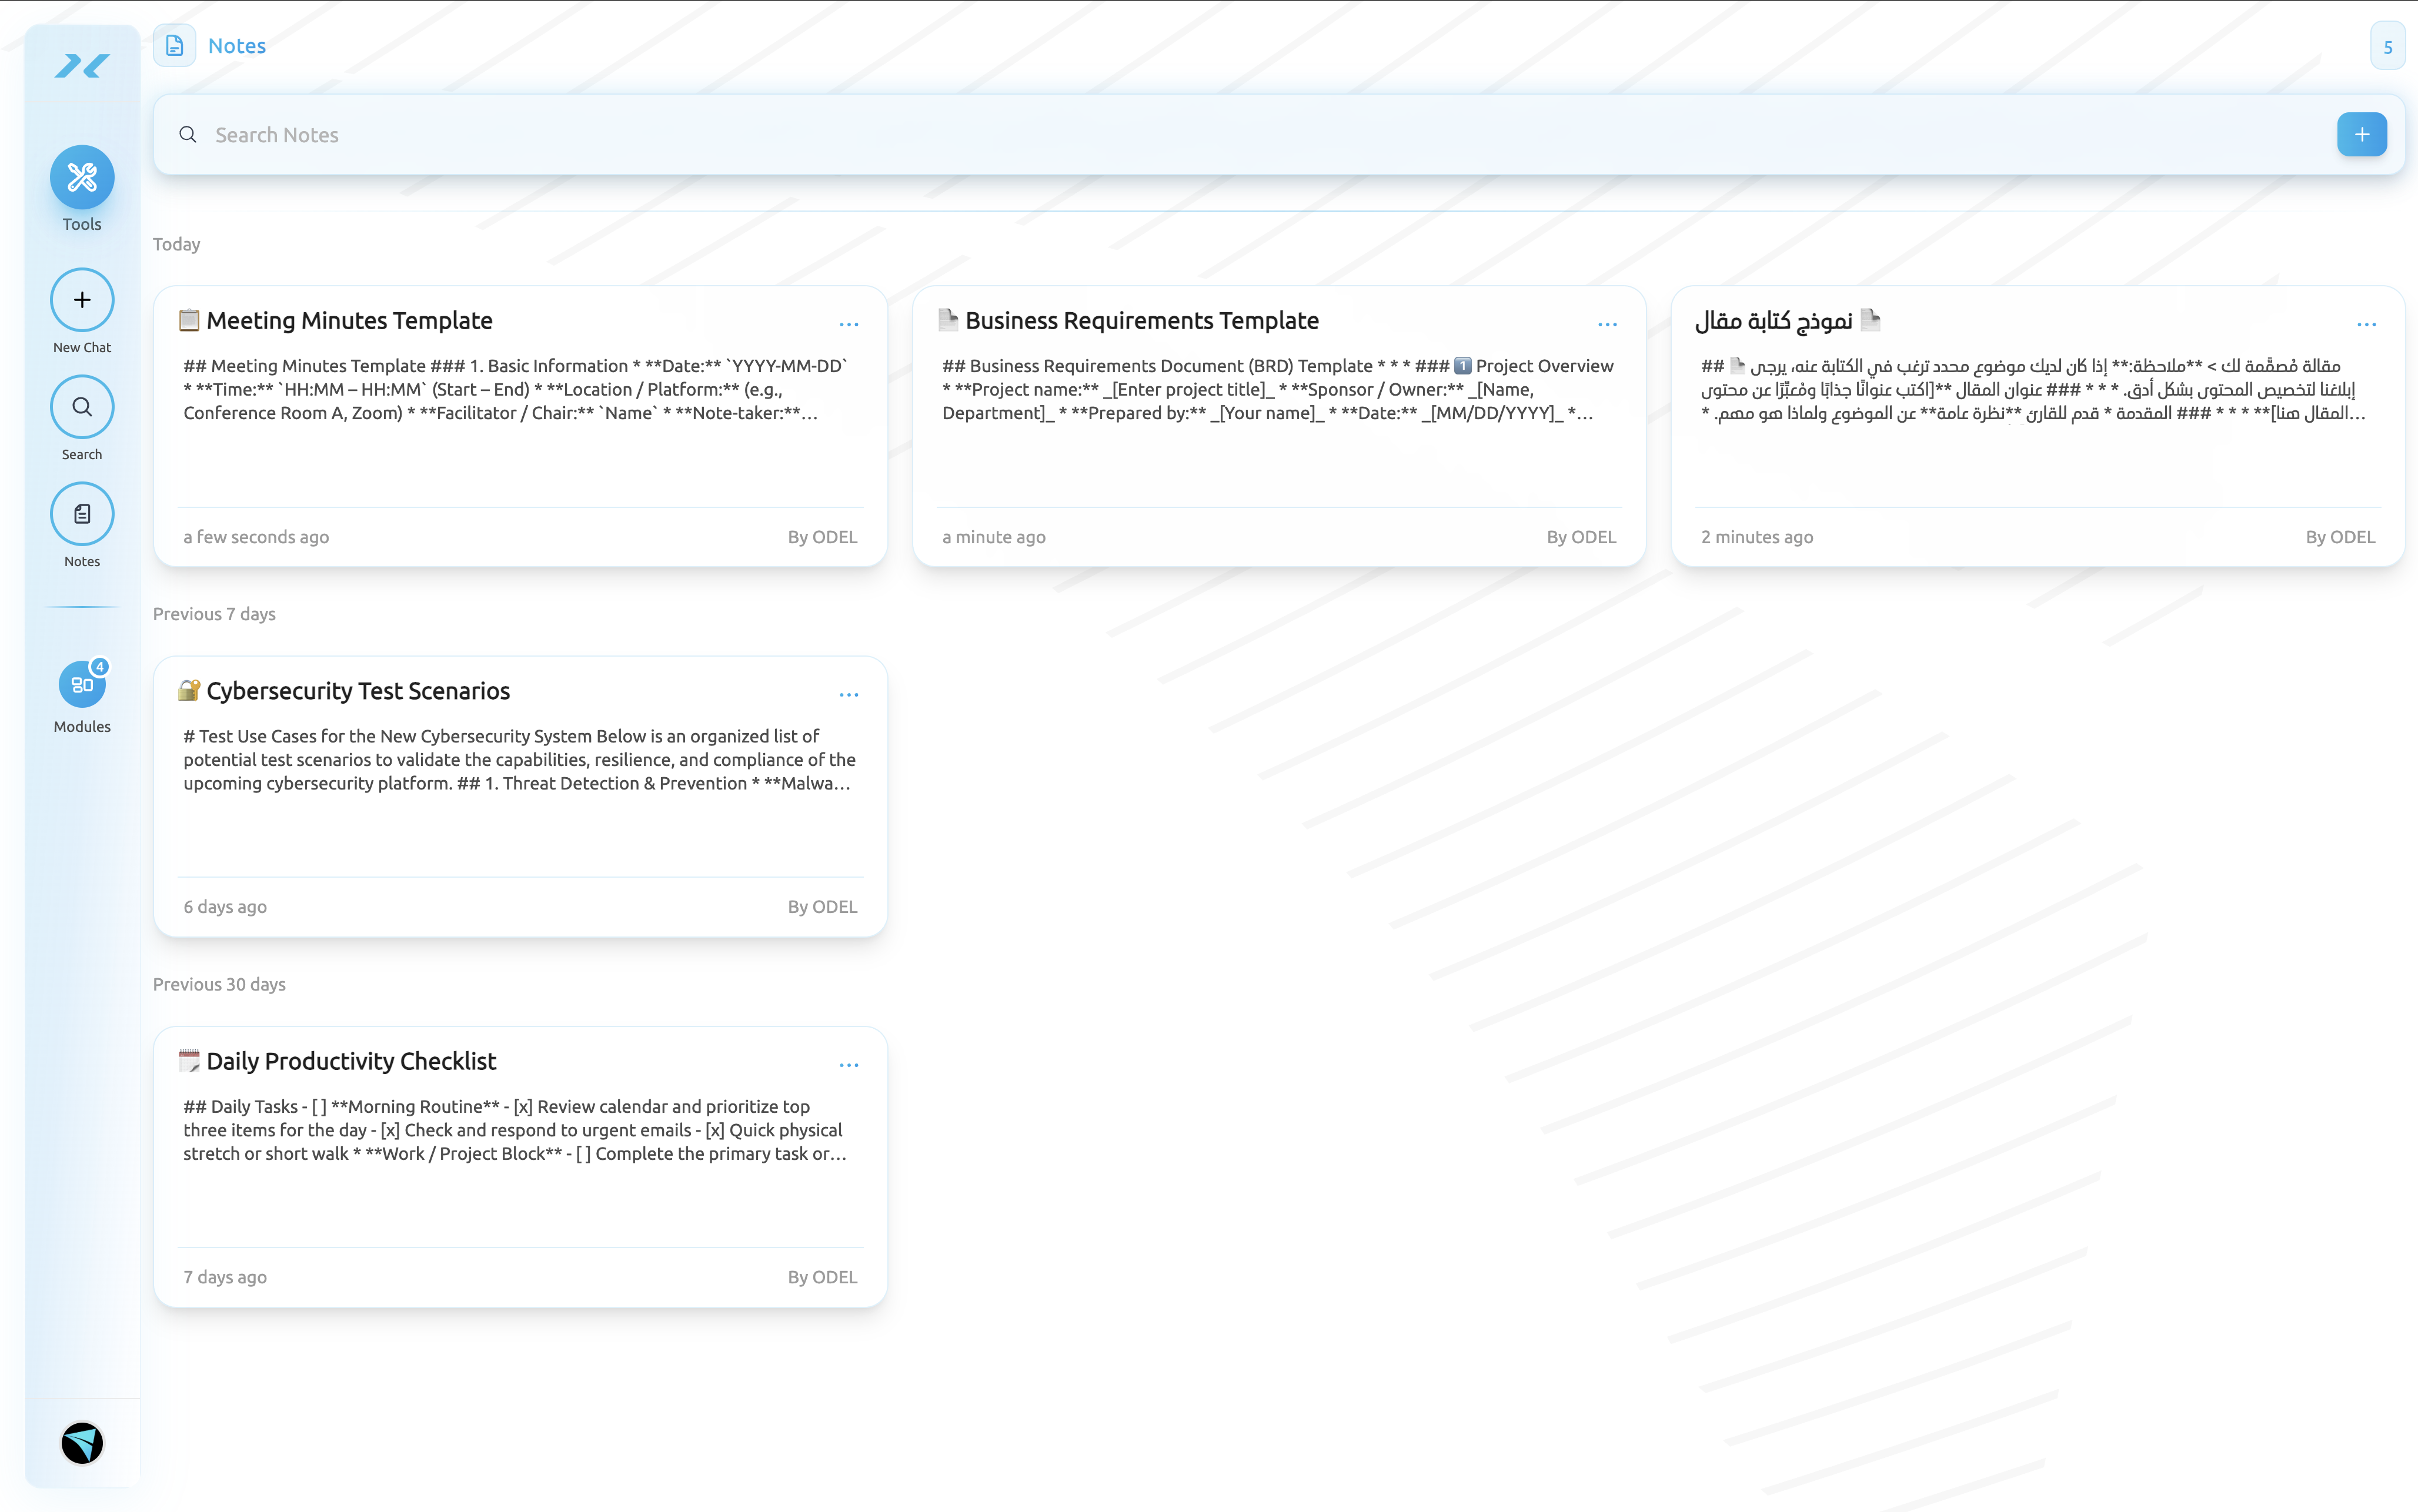The height and width of the screenshot is (1512, 2418).
Task: Open options menu for Daily Productivity Checklist
Action: coord(849,1065)
